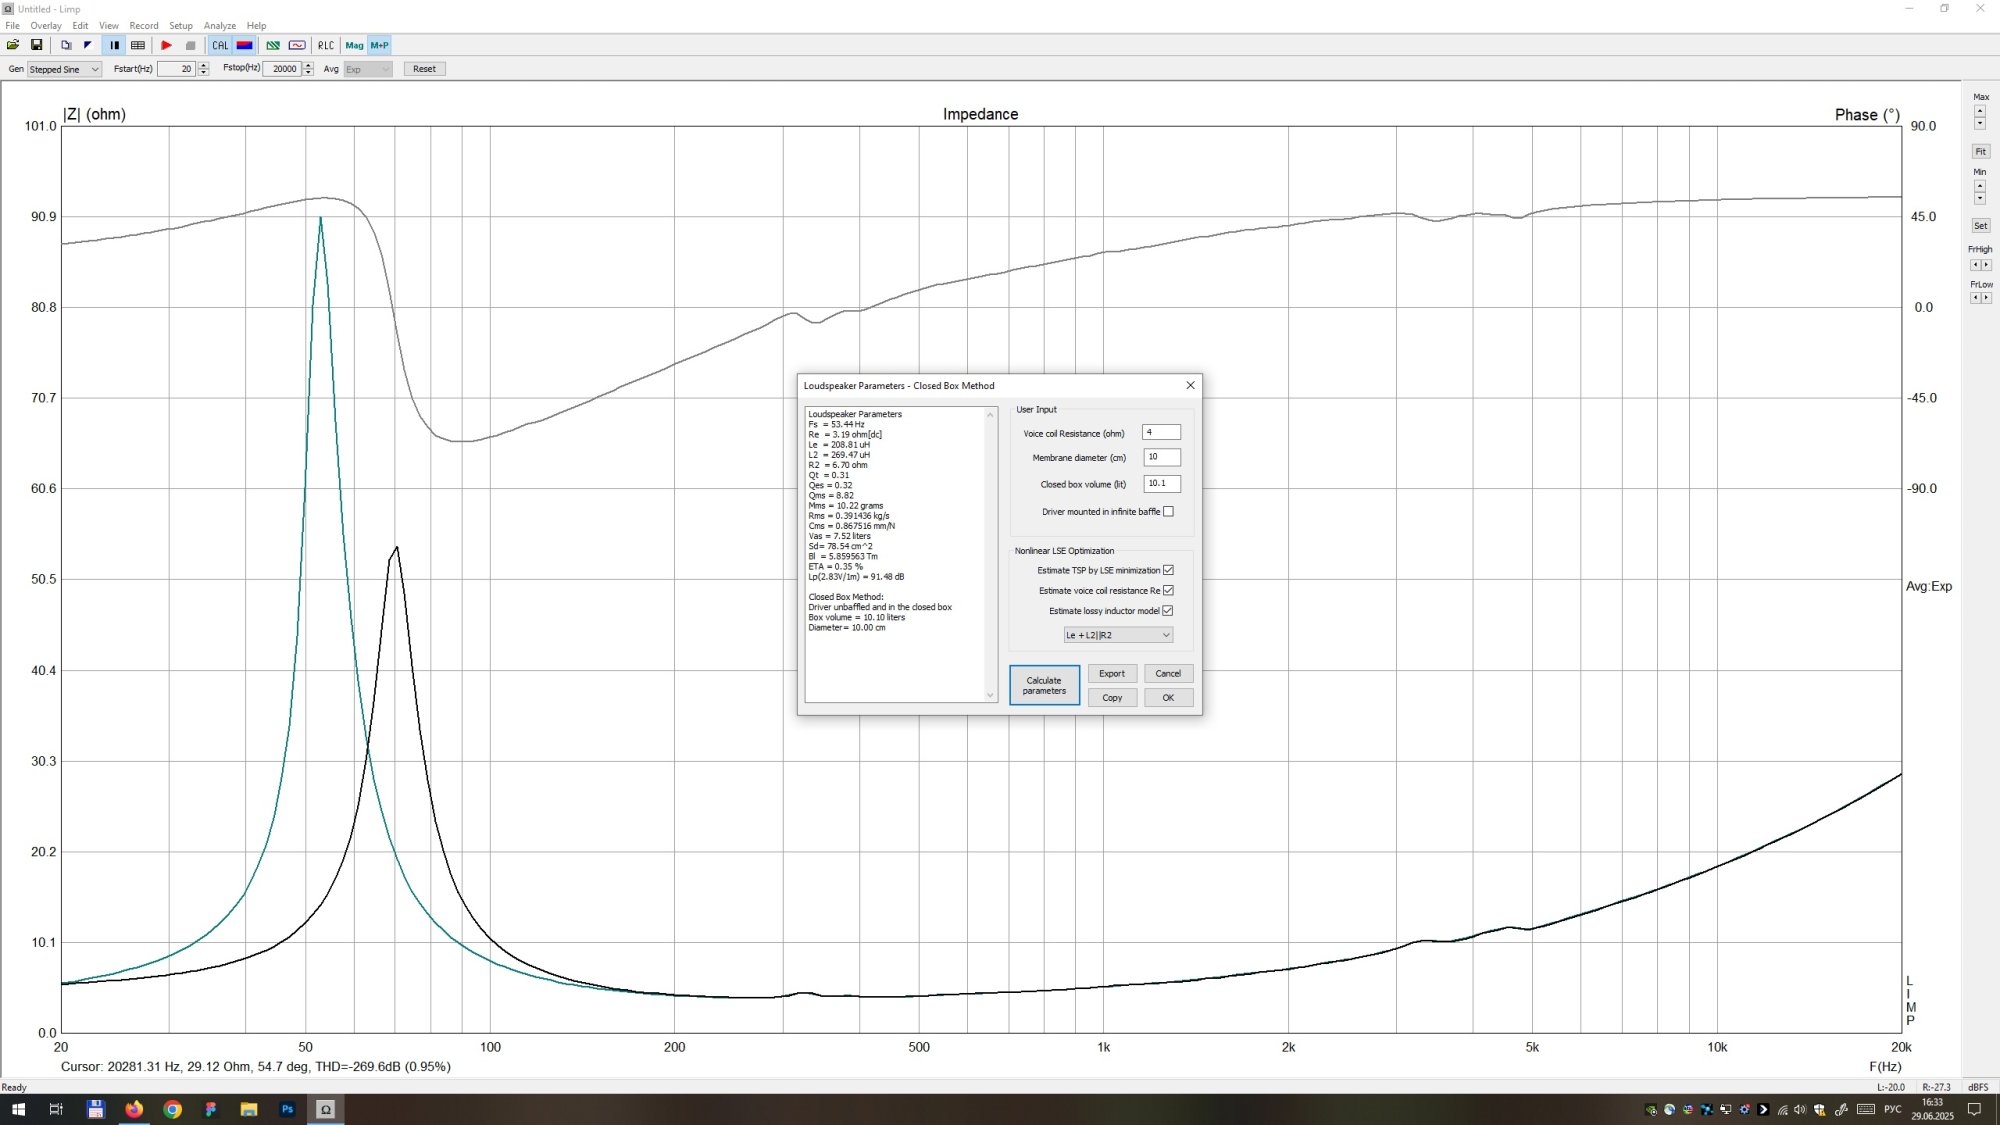Open the Stepped Sine generator dropdown
The width and height of the screenshot is (2000, 1125).
click(64, 69)
